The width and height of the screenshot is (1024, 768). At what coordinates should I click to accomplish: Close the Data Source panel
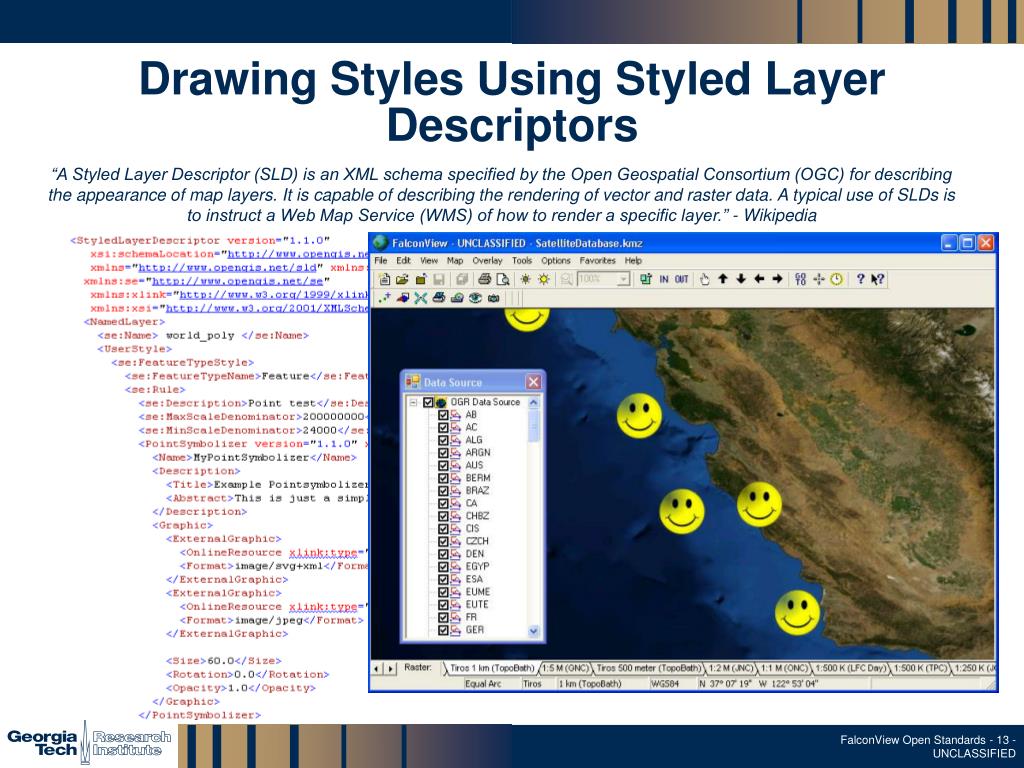(x=534, y=382)
